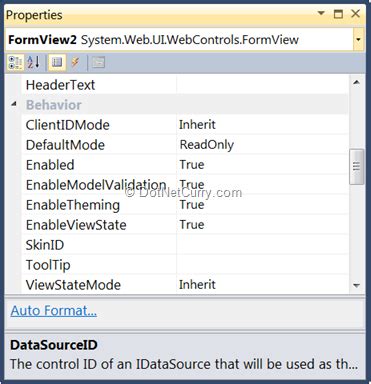Maximize the Properties panel
This screenshot has height=384, width=371.
[338, 14]
